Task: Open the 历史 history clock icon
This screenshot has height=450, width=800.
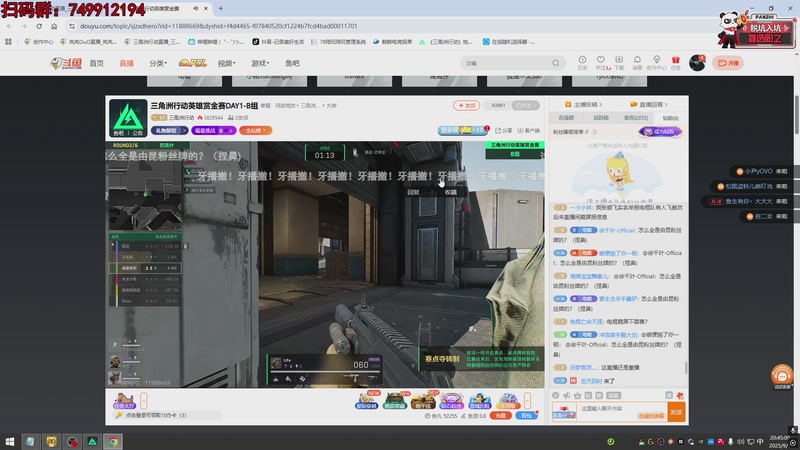Action: [582, 63]
